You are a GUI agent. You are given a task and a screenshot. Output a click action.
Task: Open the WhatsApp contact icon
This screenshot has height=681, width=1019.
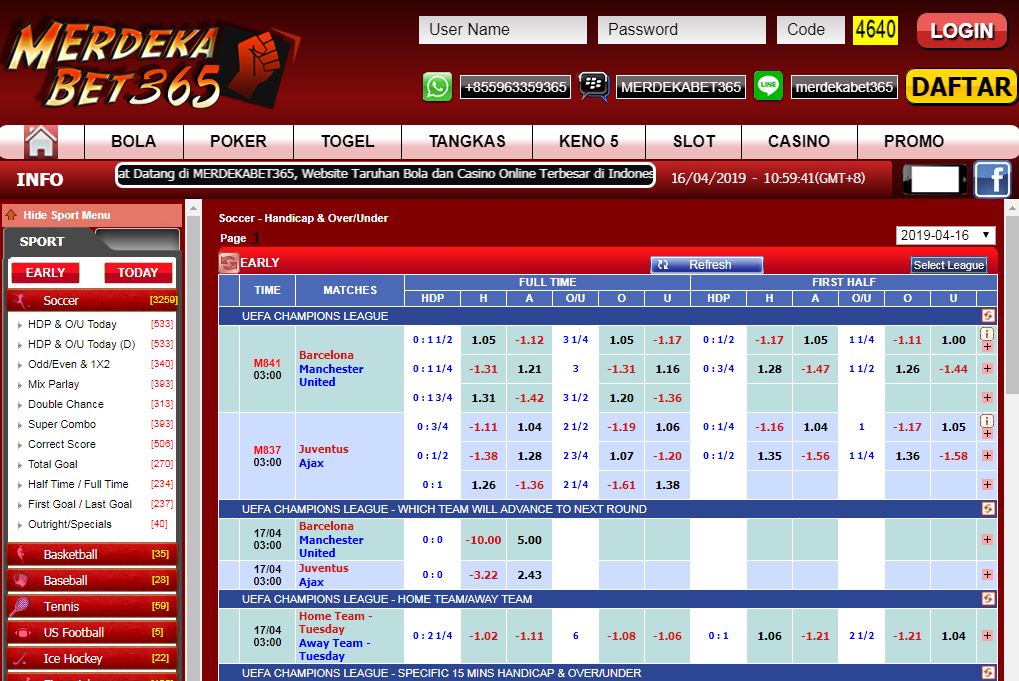click(x=437, y=87)
